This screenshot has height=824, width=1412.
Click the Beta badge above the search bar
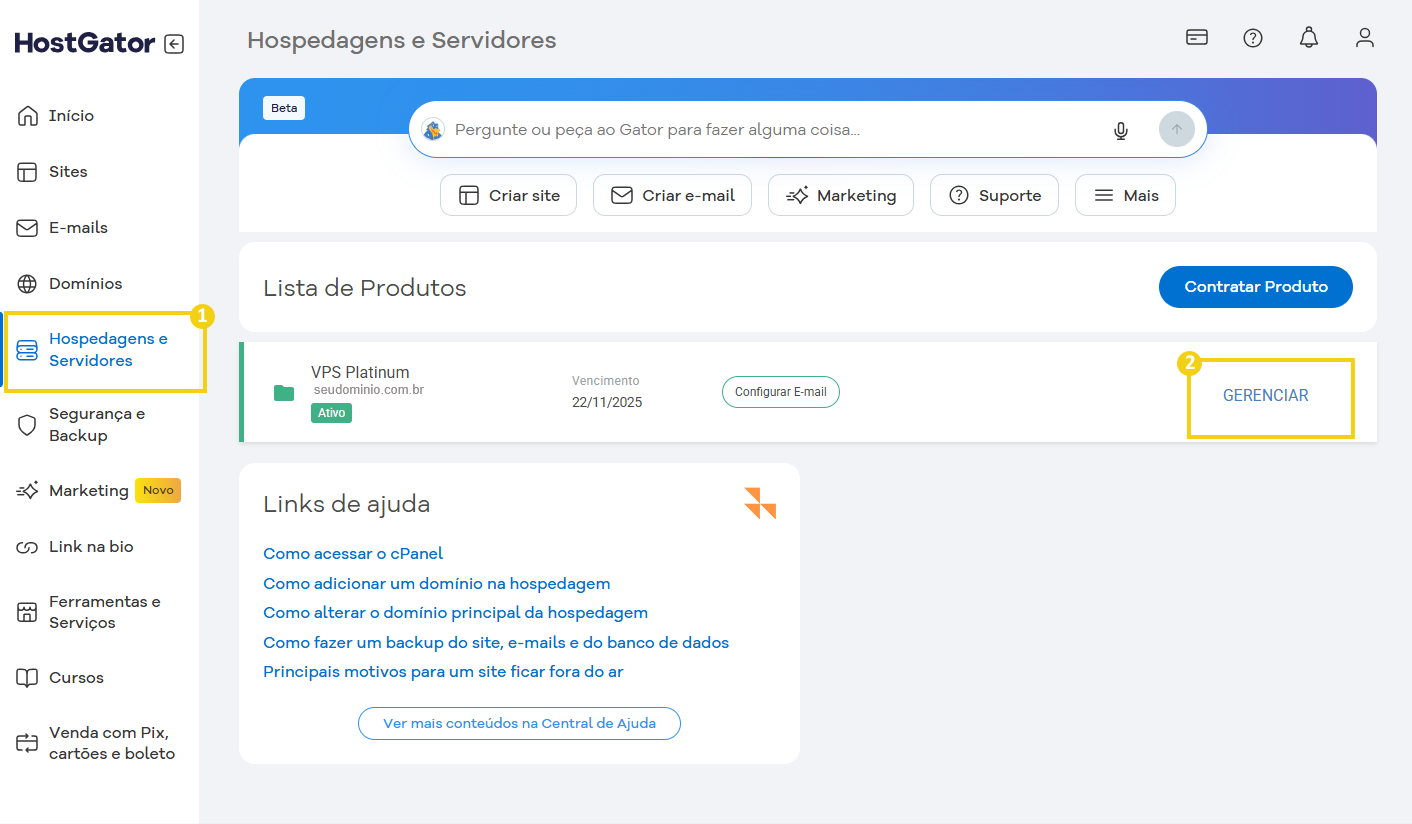tap(284, 107)
